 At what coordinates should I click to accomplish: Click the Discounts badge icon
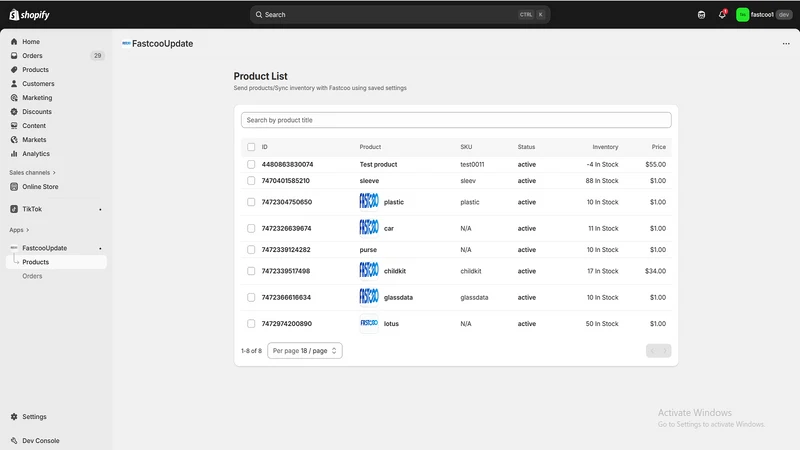click(x=14, y=111)
